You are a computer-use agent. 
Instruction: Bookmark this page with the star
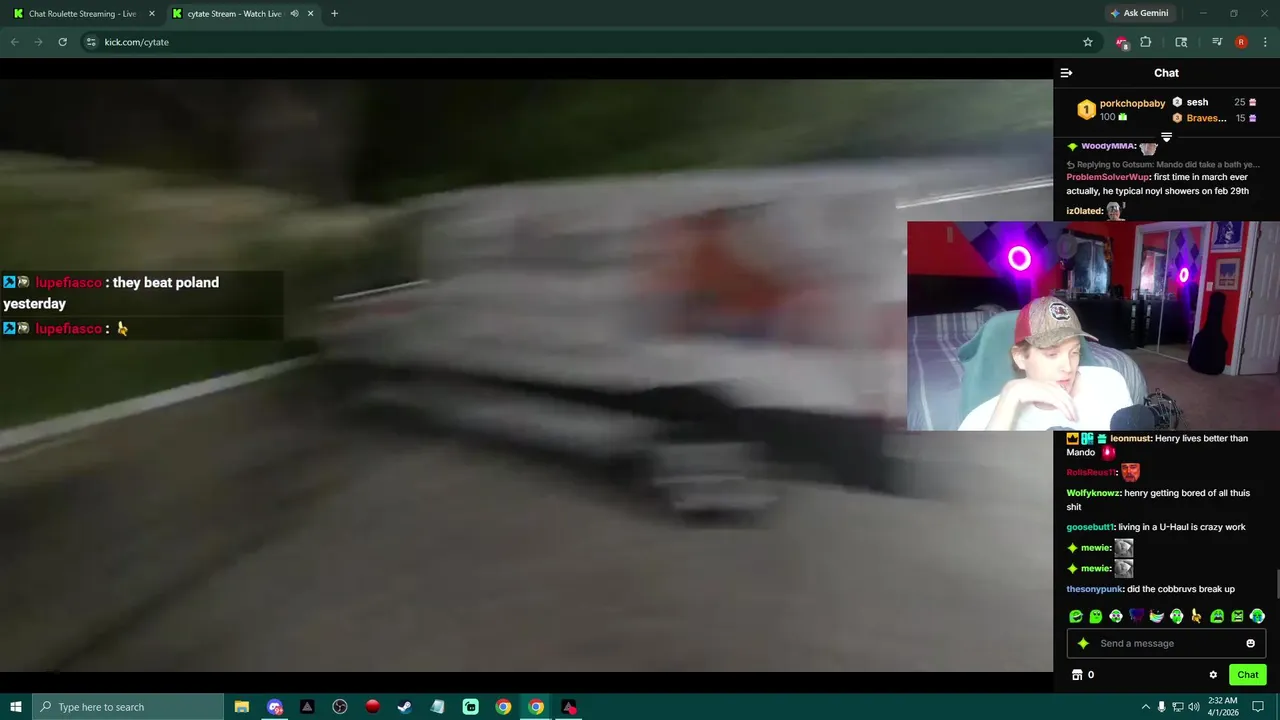1088,42
